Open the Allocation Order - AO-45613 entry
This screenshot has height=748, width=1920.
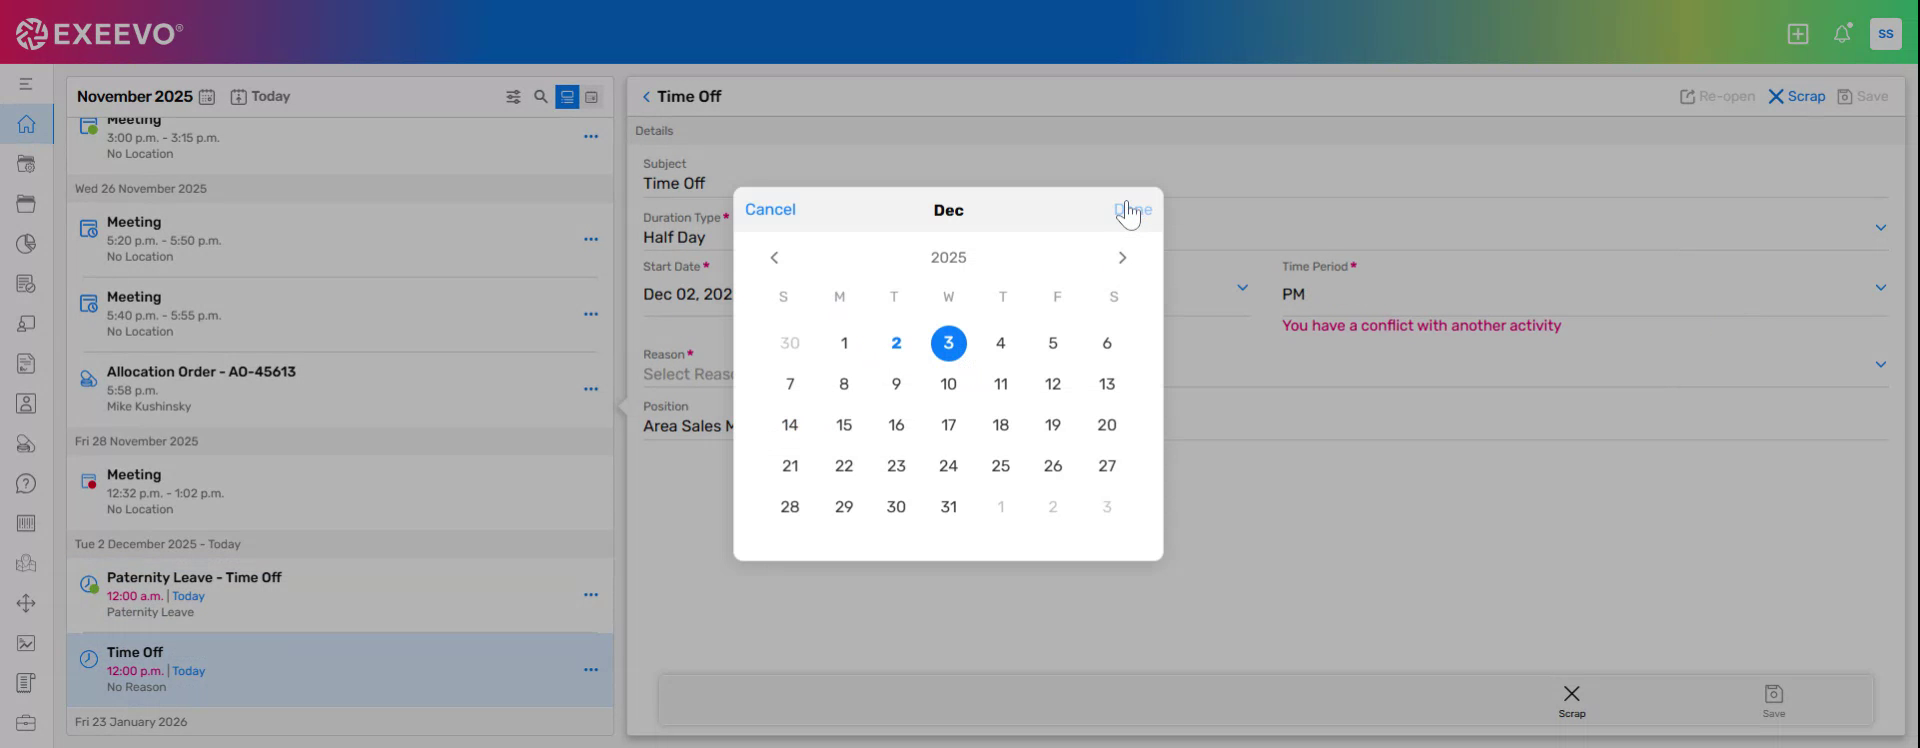(x=340, y=389)
